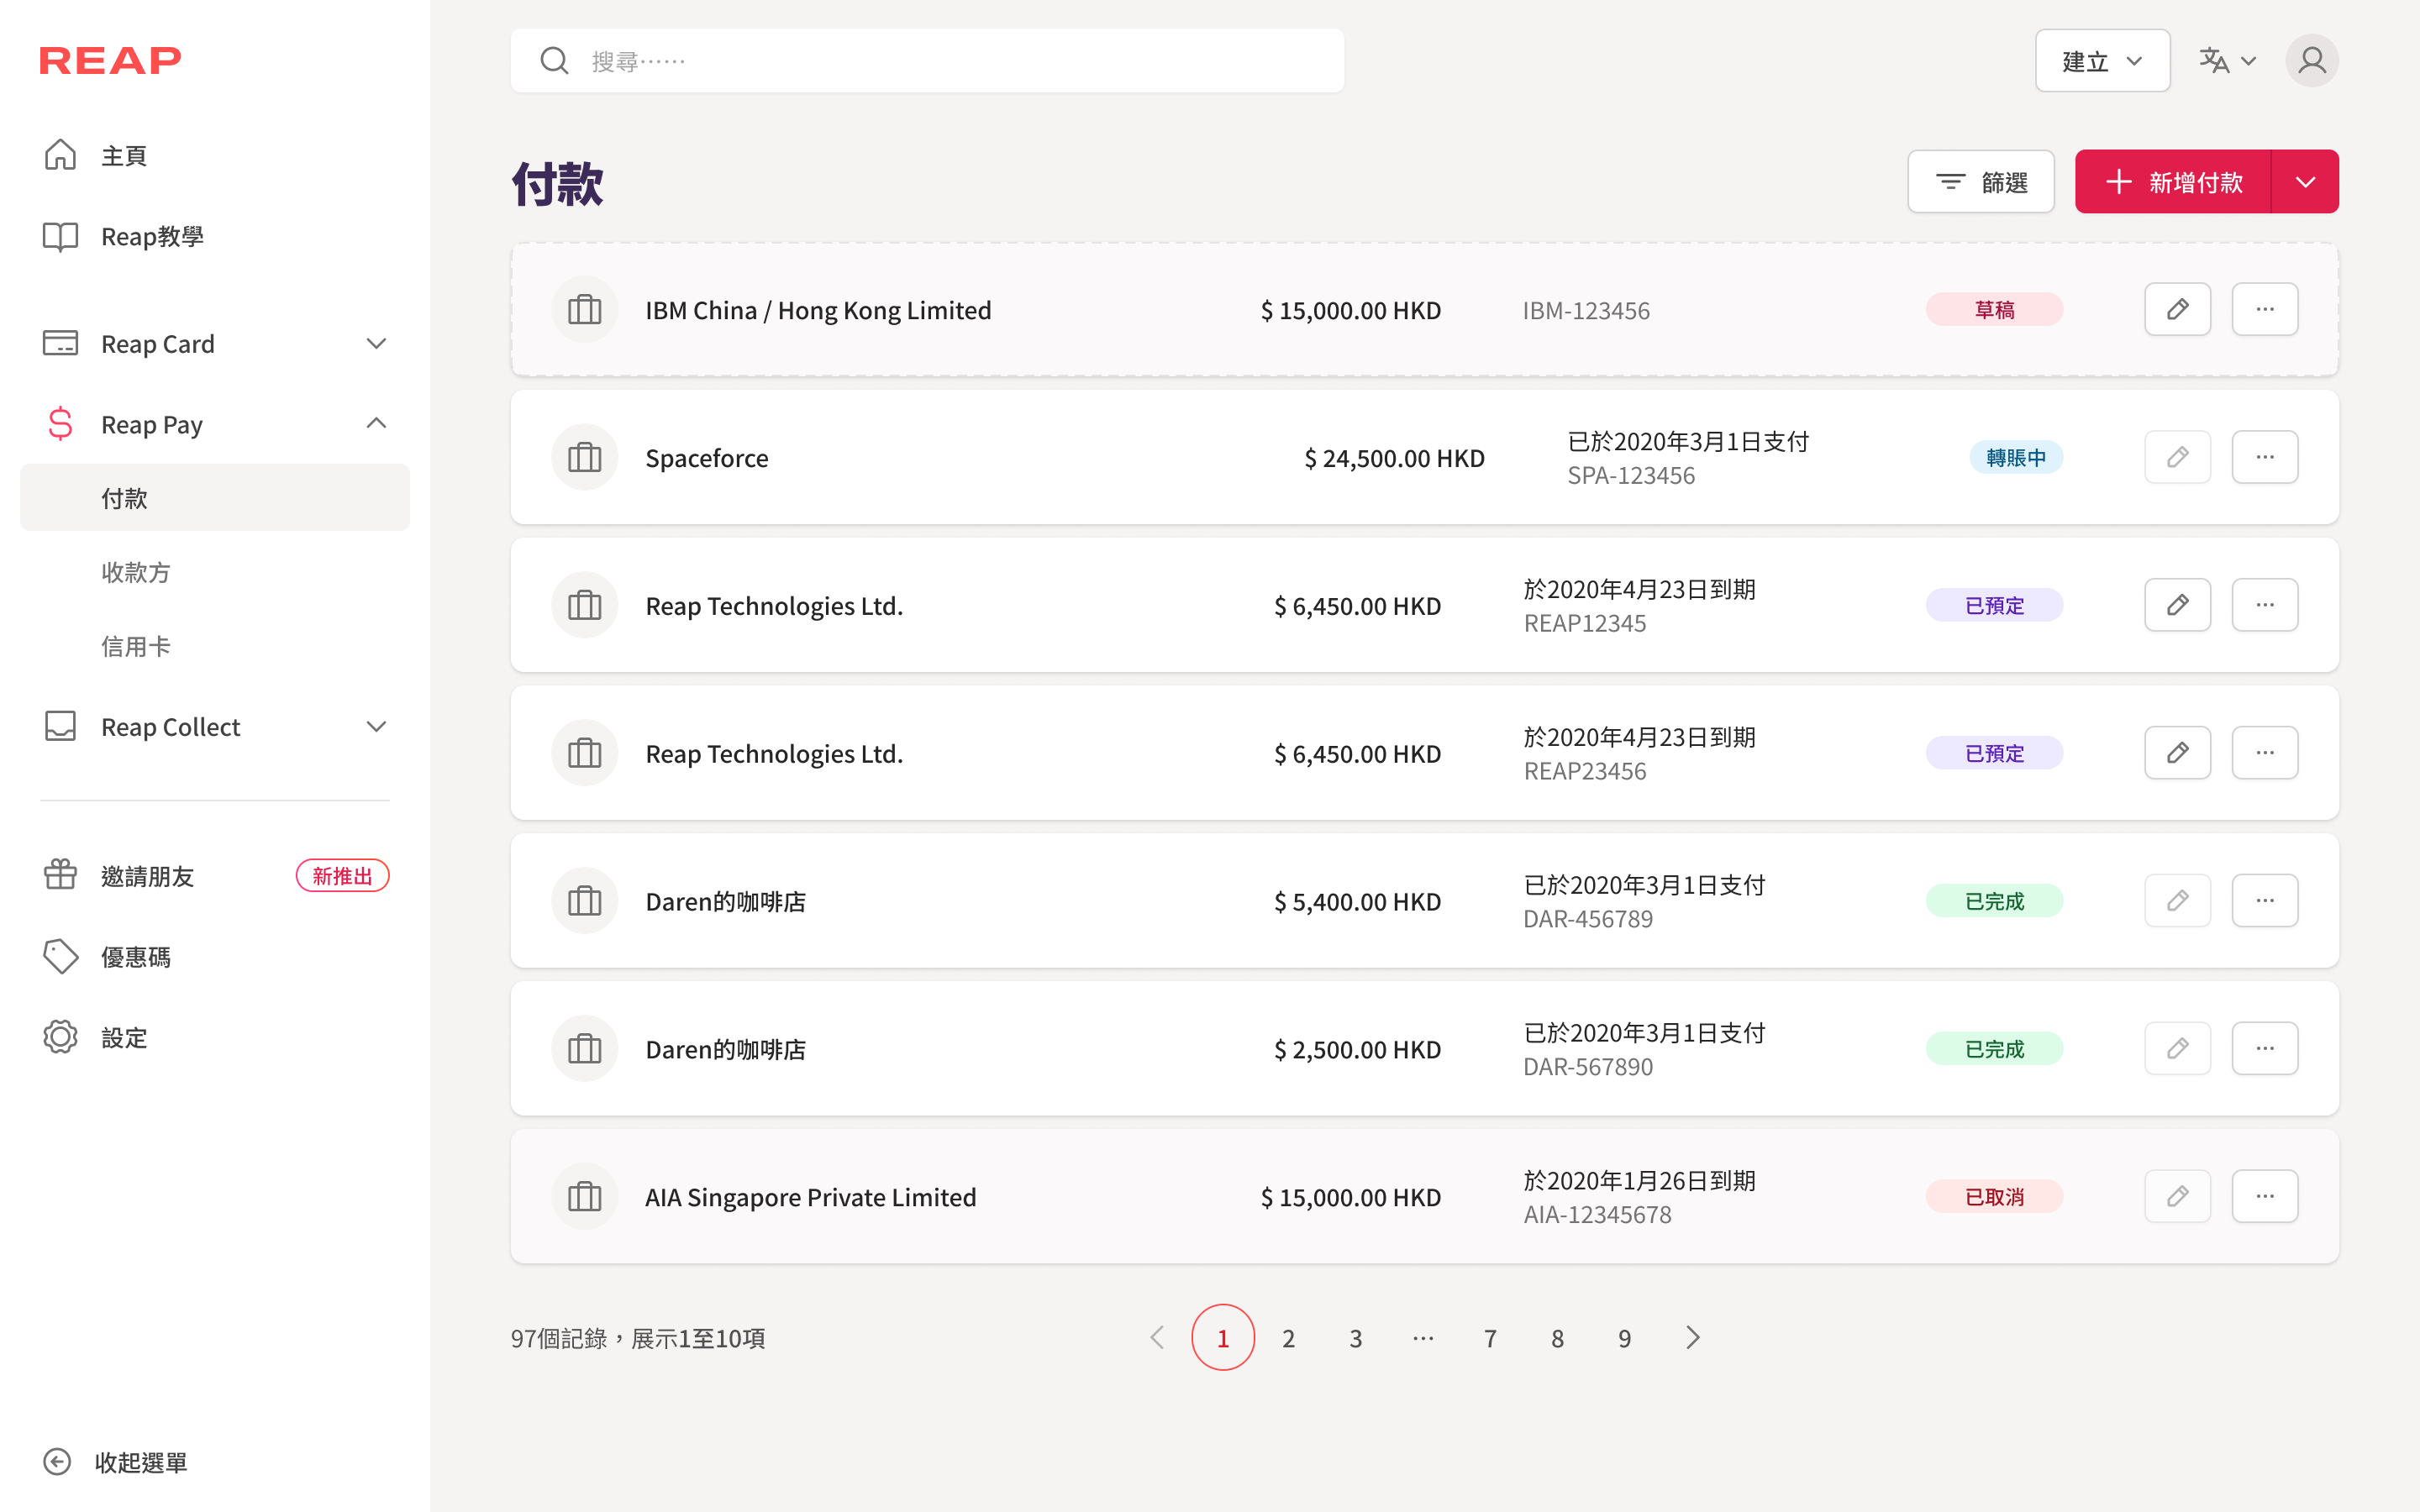Go to page 7

point(1490,1338)
